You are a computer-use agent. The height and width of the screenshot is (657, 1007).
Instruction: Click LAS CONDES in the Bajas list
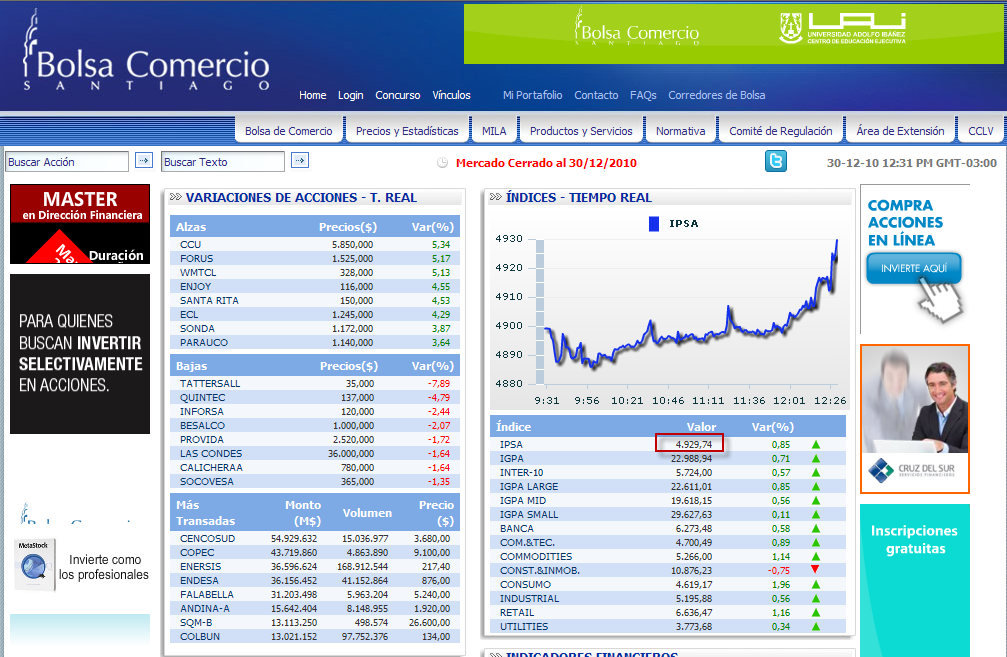click(211, 453)
